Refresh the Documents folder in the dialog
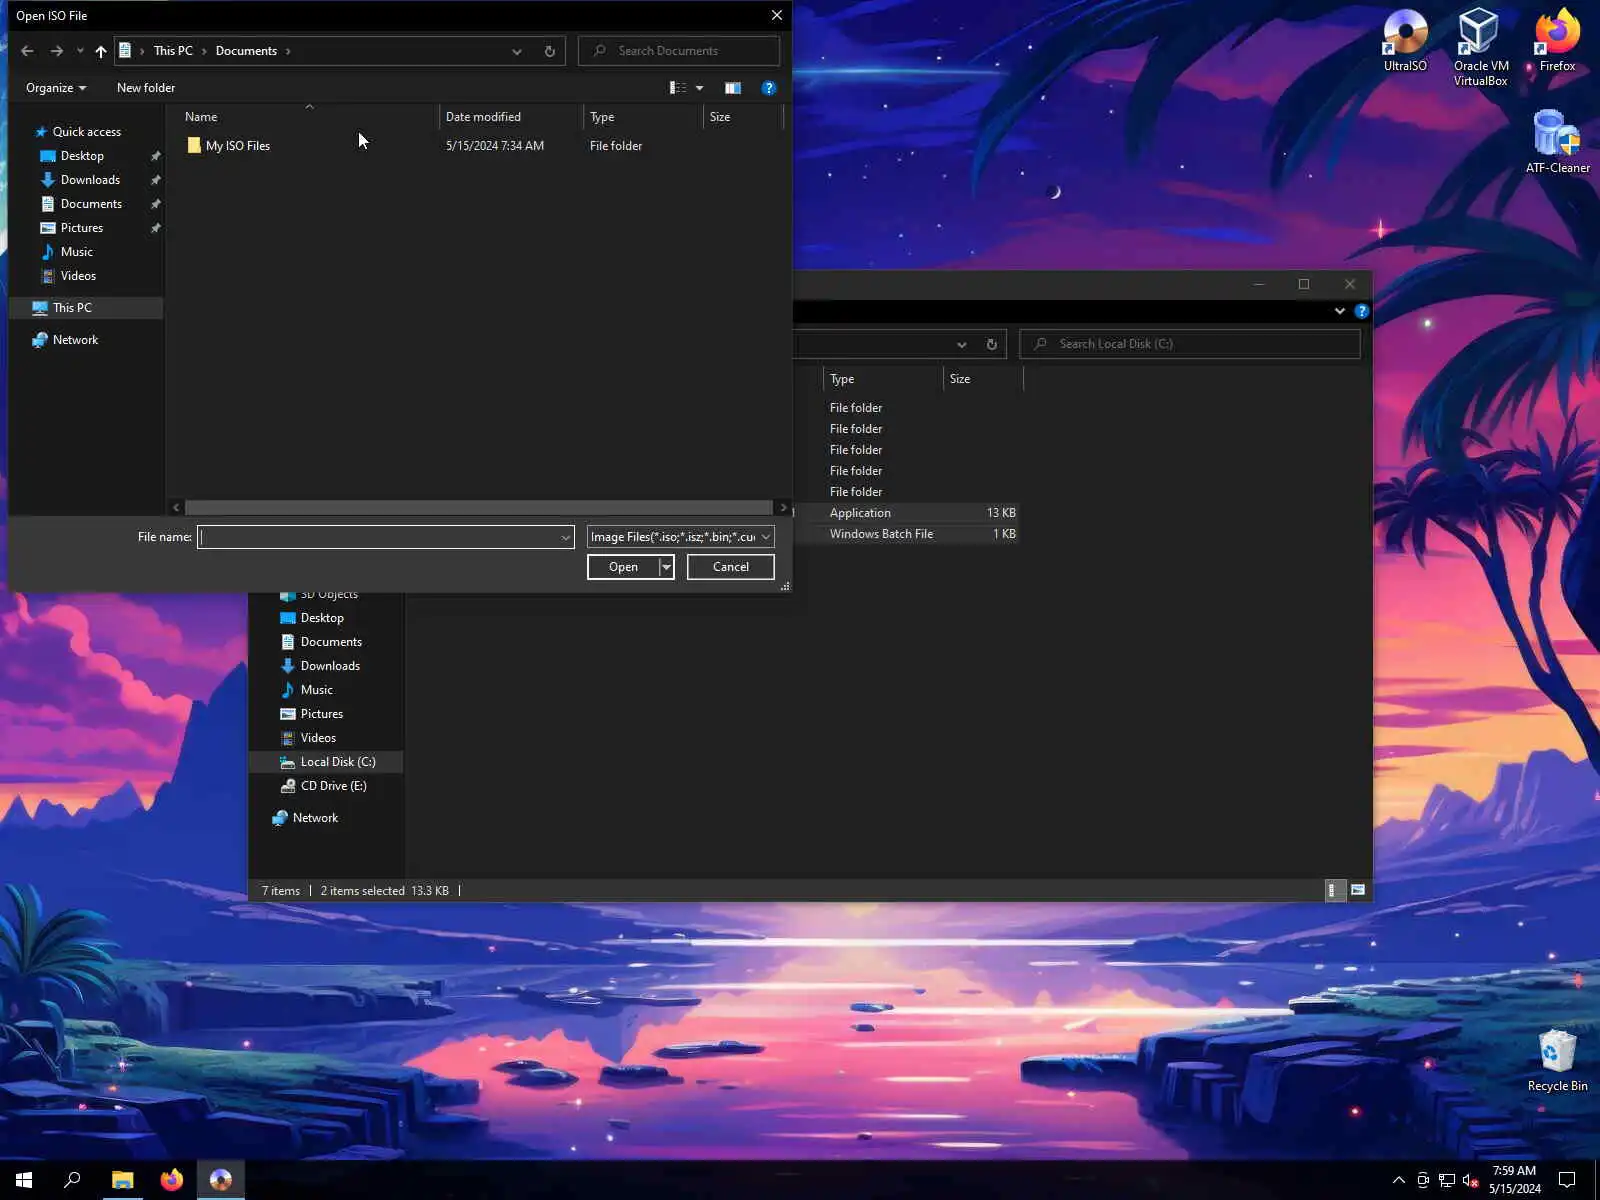Image resolution: width=1600 pixels, height=1200 pixels. click(550, 51)
